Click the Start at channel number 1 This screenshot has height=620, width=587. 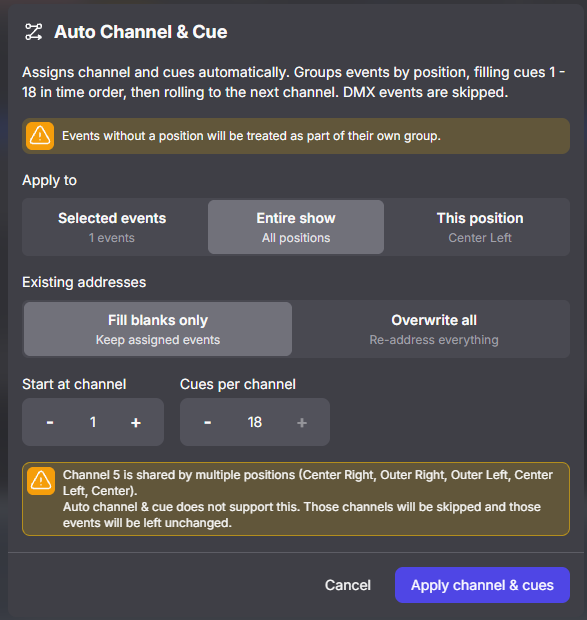(93, 422)
